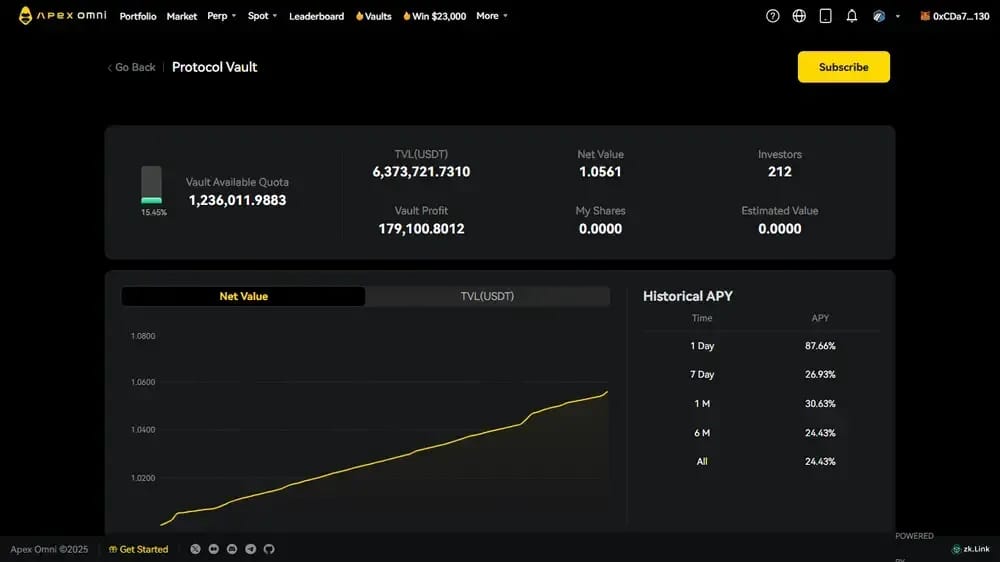Open the Telegram icon in footer
This screenshot has width=1000, height=562.
pos(251,549)
